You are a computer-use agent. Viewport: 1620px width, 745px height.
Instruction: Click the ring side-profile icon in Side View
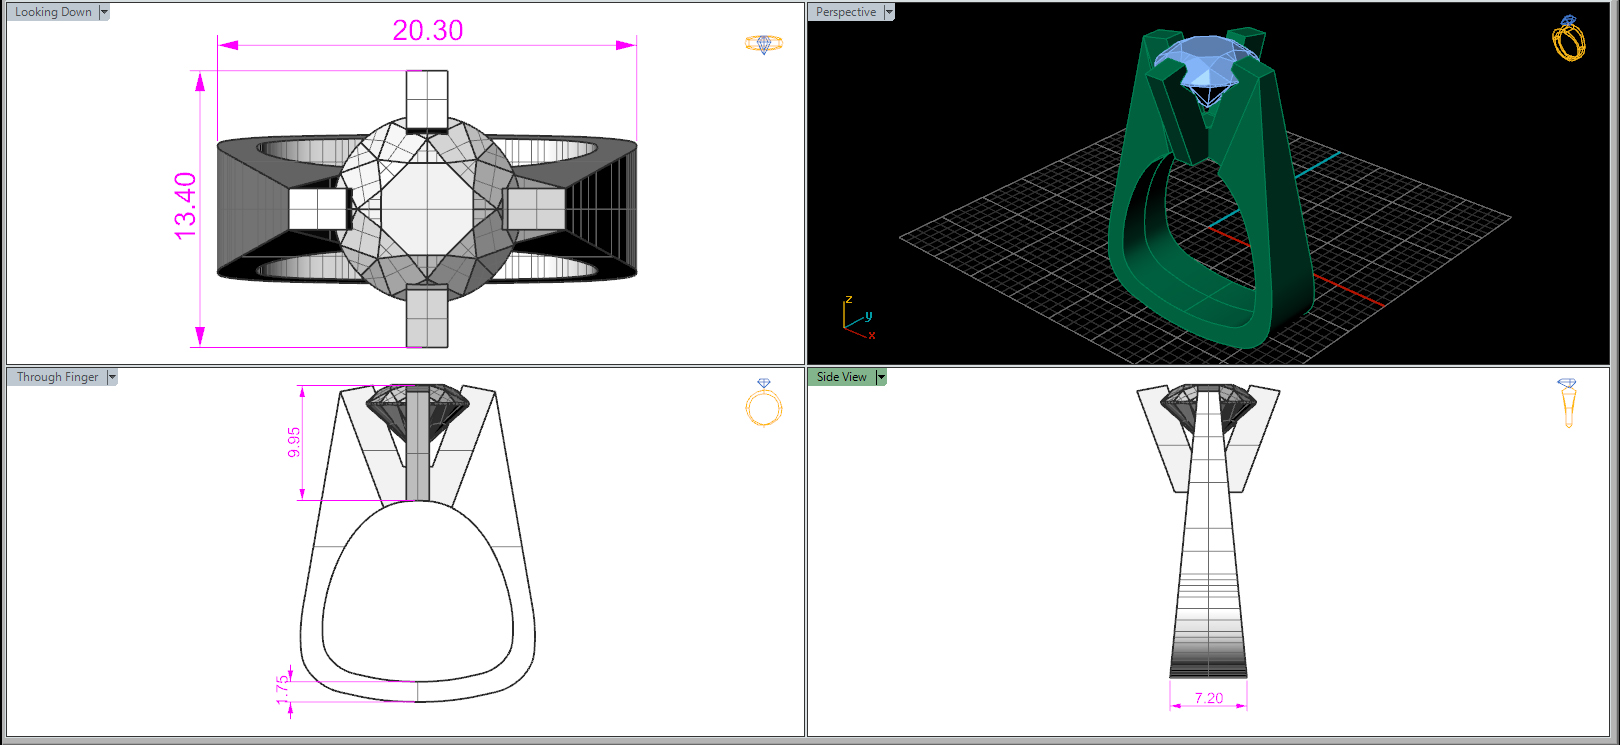coord(1567,403)
